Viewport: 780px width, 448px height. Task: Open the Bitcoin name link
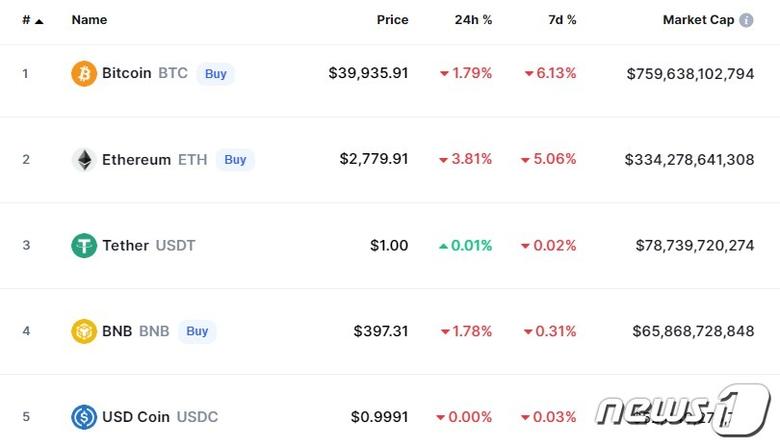click(127, 73)
